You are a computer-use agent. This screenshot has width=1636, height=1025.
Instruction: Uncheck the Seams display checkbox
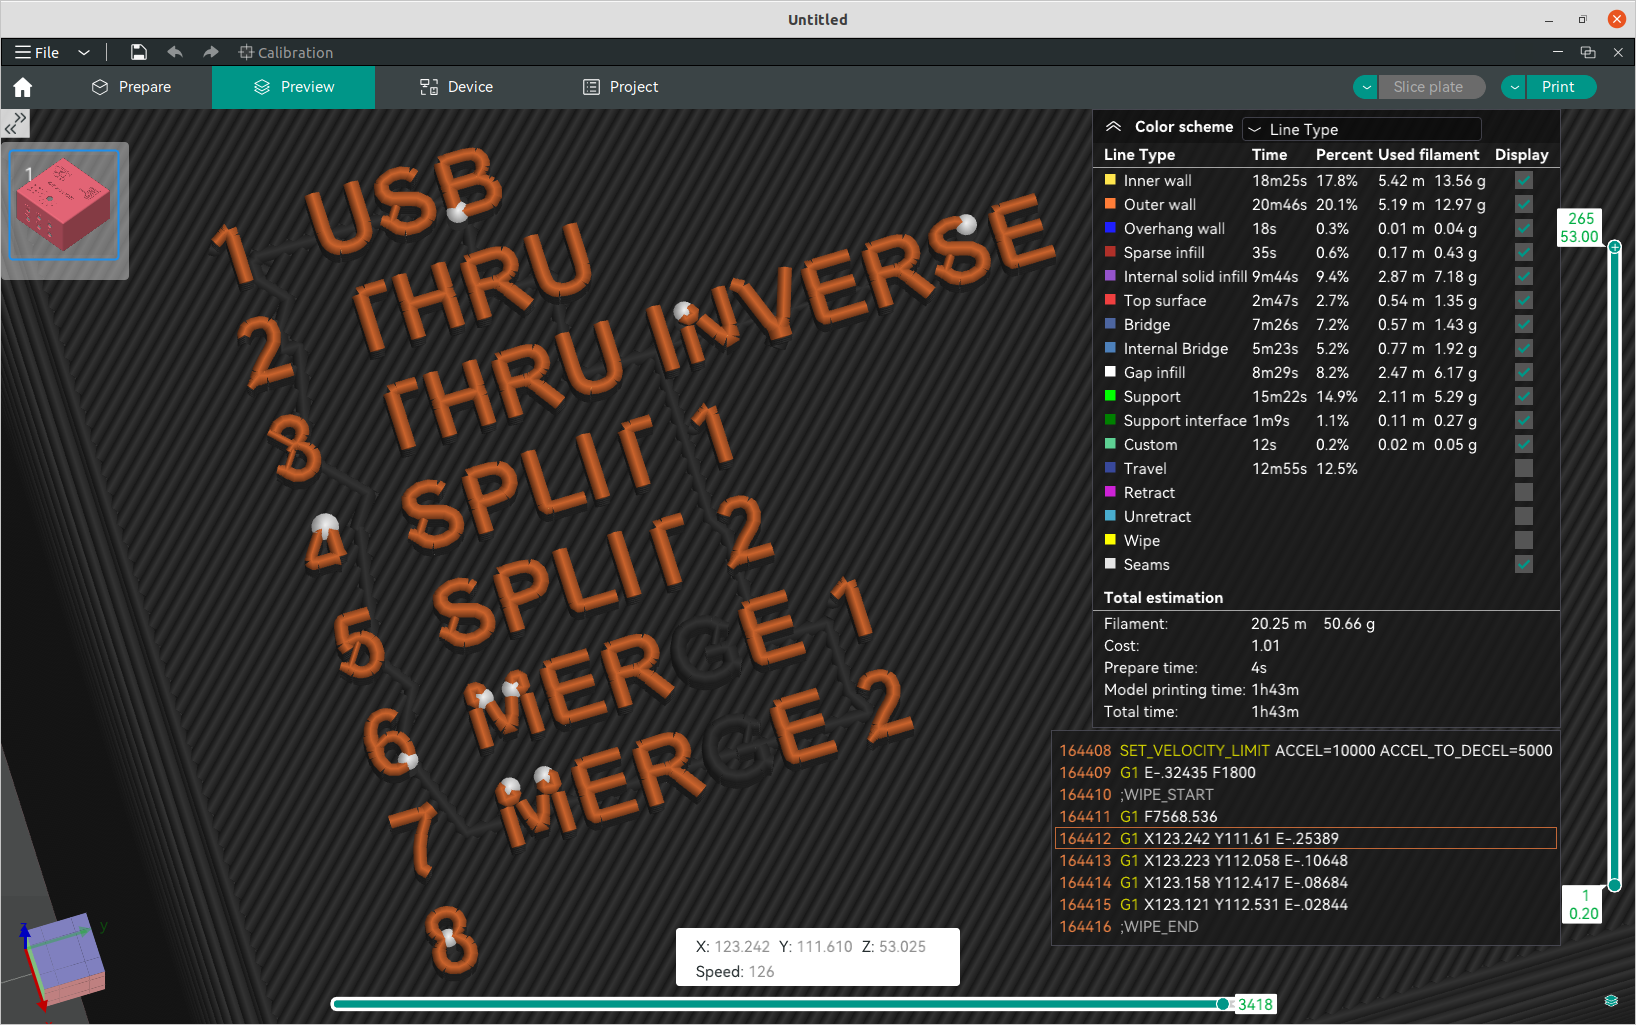pyautogui.click(x=1523, y=564)
